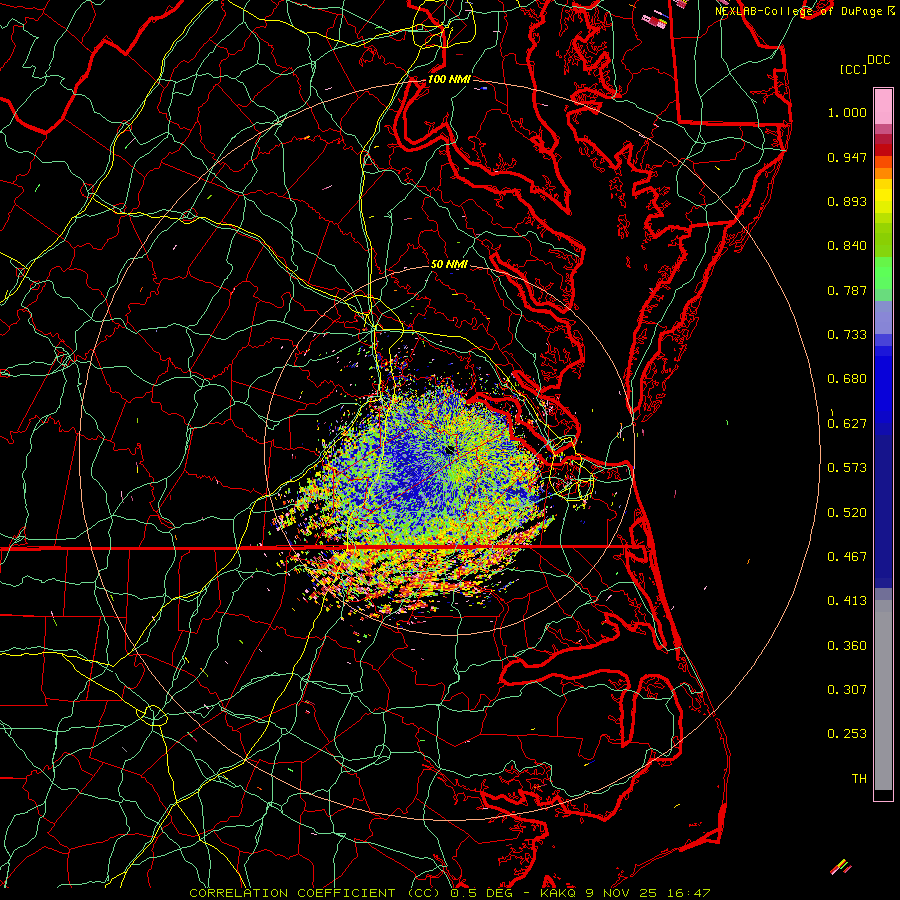
Task: Select the 0.573 scale value
Action: click(847, 468)
